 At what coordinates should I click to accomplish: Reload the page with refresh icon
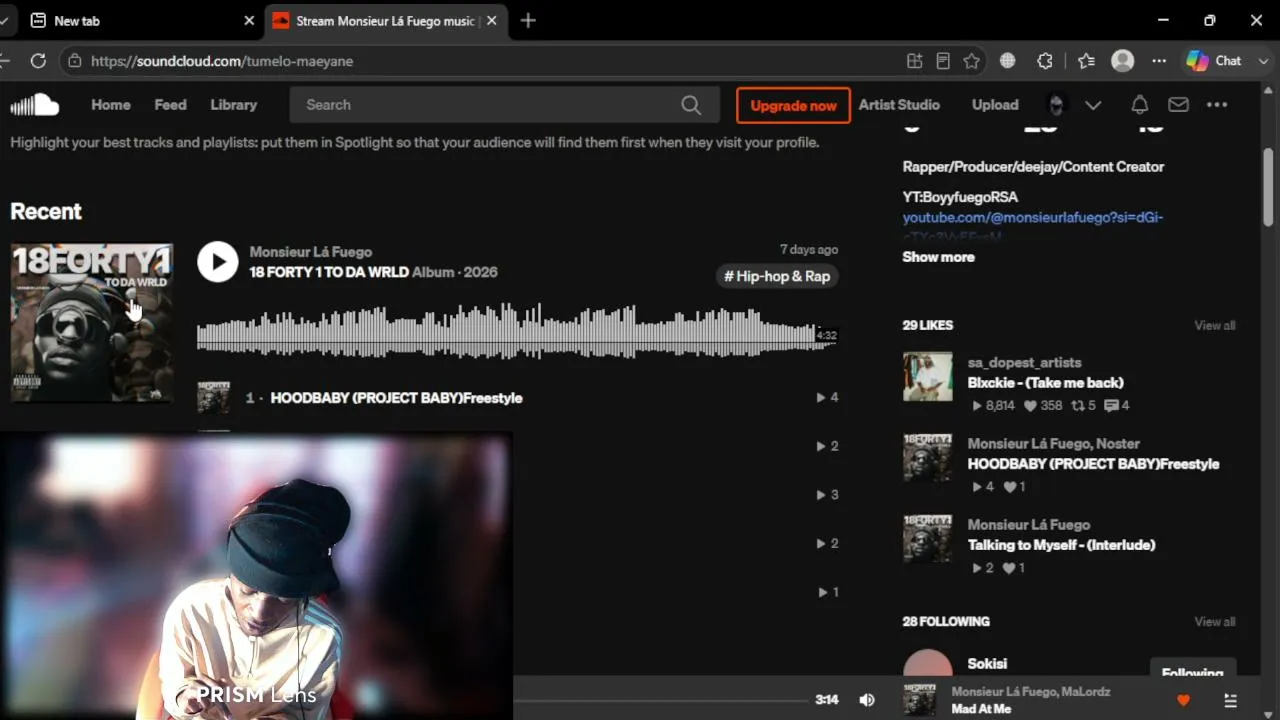coord(38,61)
